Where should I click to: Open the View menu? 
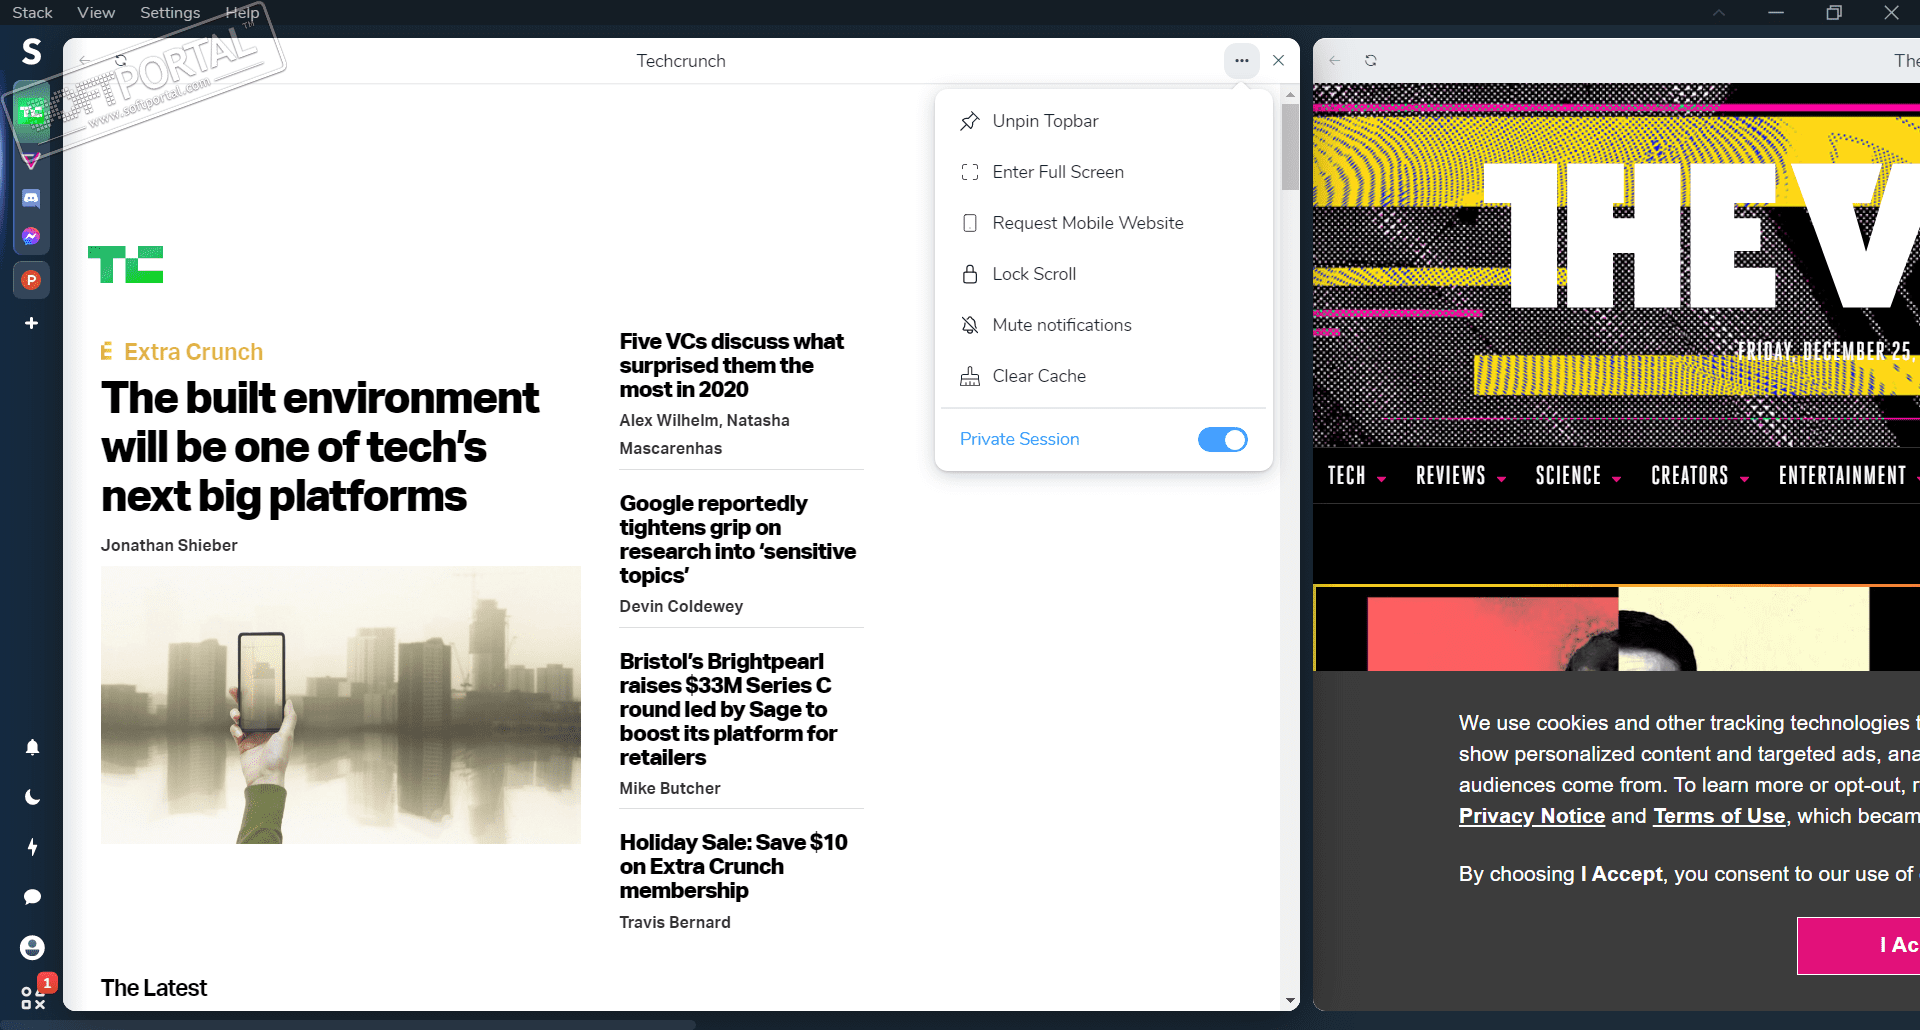pyautogui.click(x=96, y=13)
